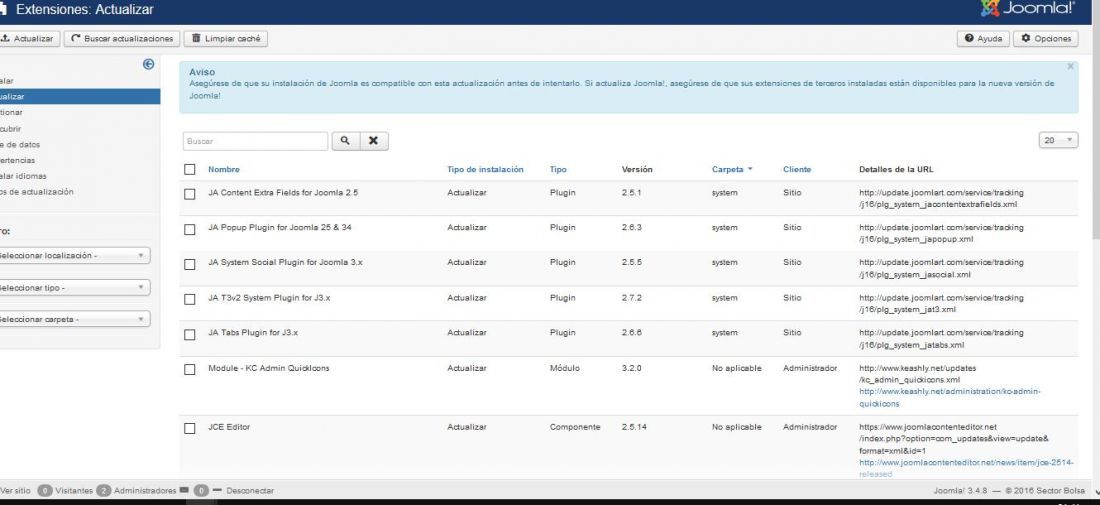Sort by Tipo column header

point(558,169)
